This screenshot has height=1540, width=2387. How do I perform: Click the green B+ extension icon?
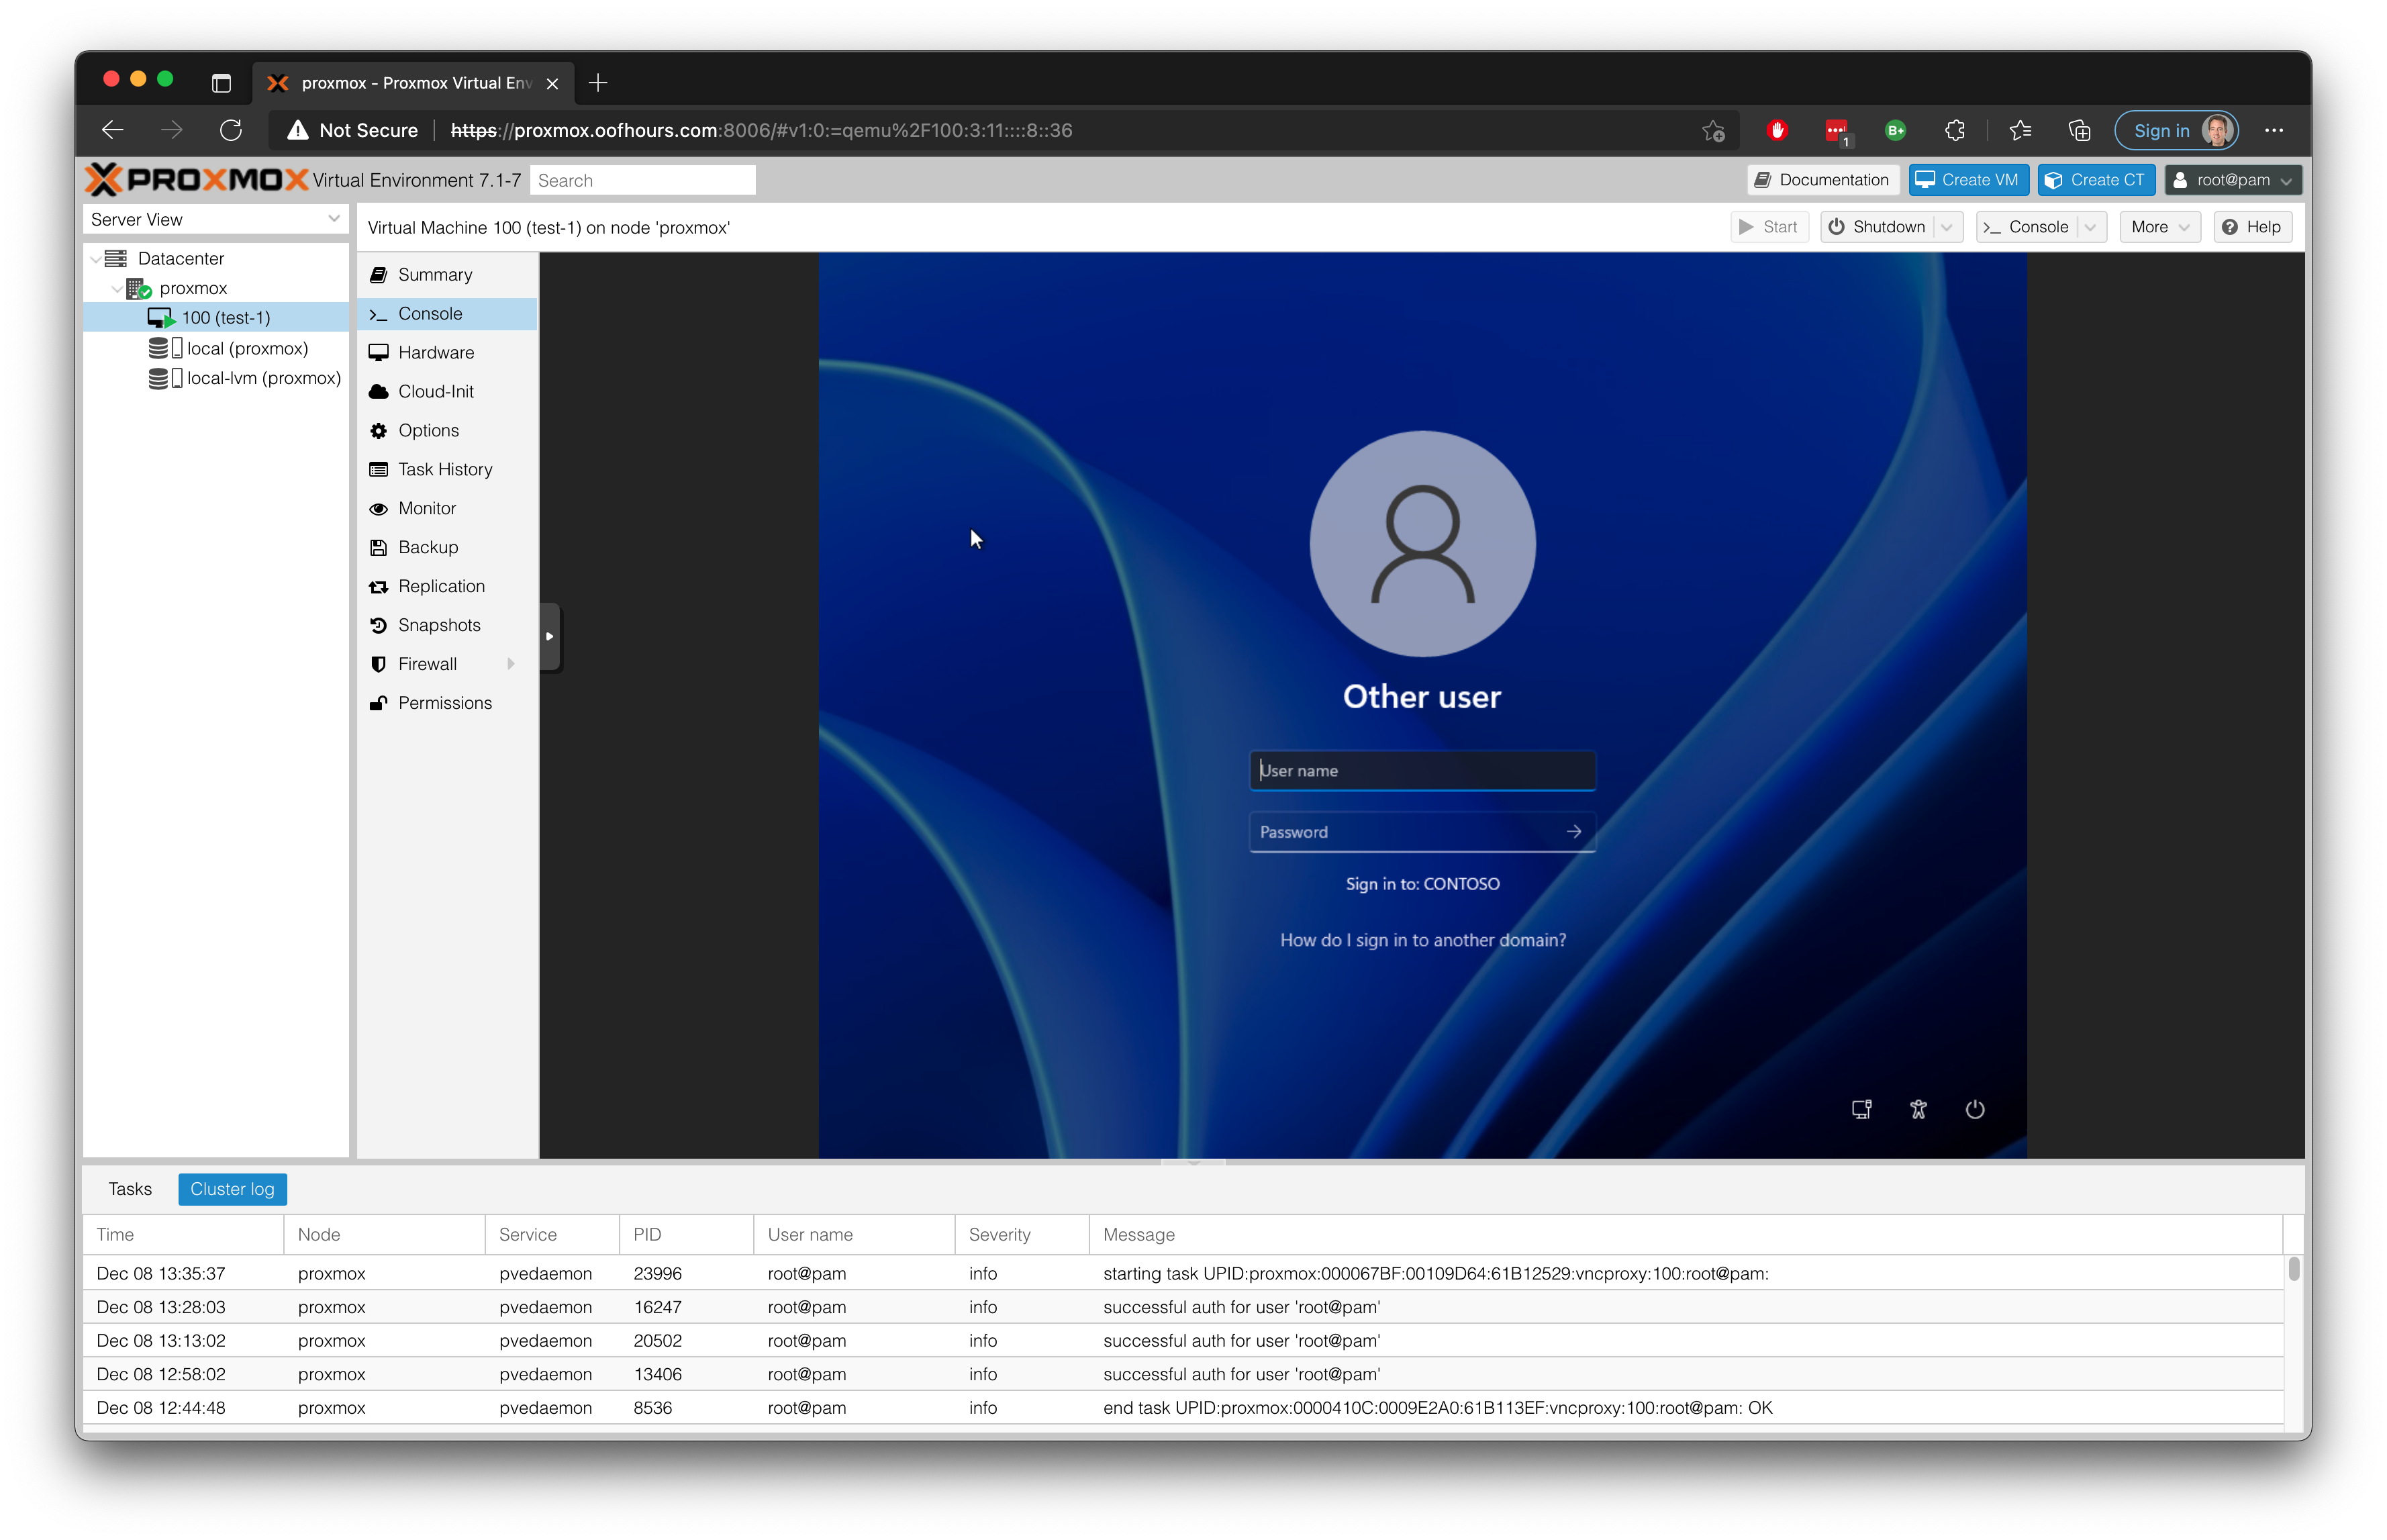tap(1896, 131)
